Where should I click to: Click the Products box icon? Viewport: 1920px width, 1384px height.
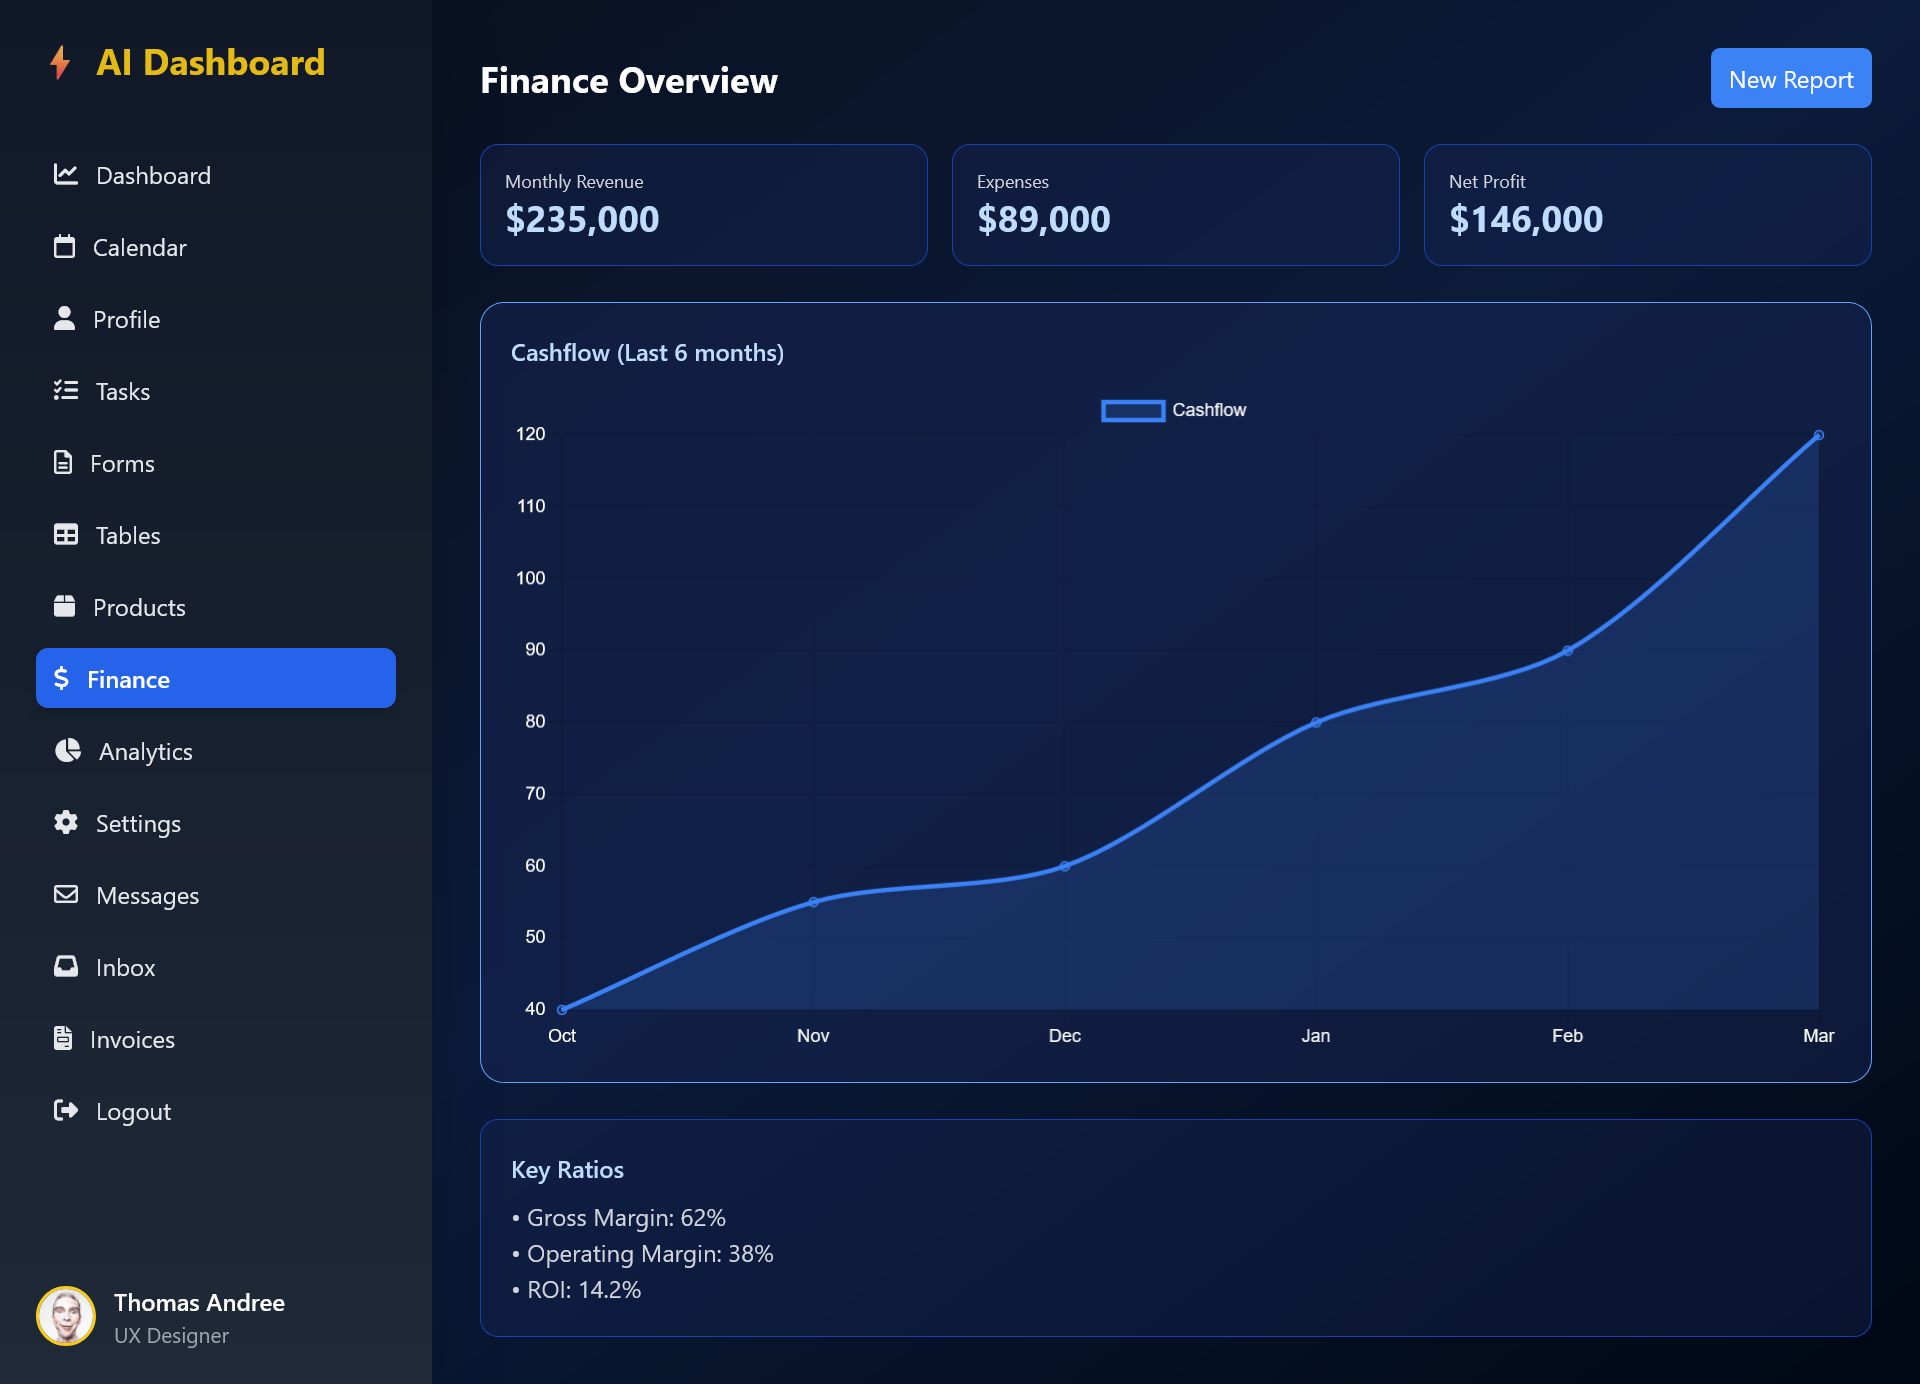point(64,606)
